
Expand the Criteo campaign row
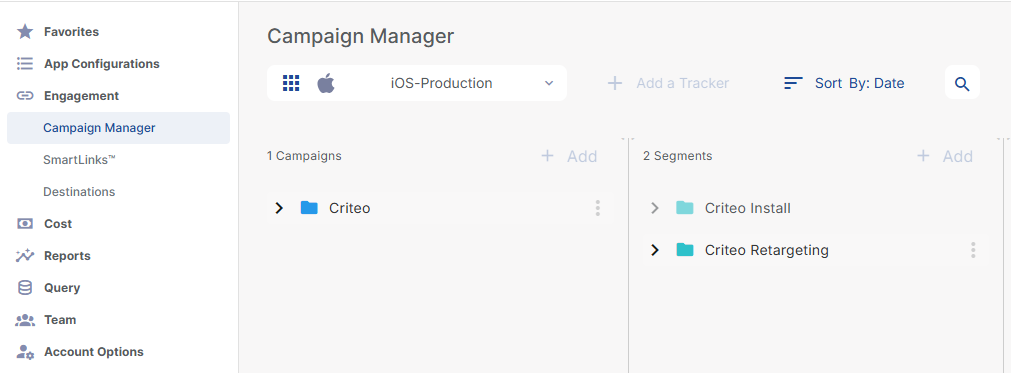pos(279,208)
